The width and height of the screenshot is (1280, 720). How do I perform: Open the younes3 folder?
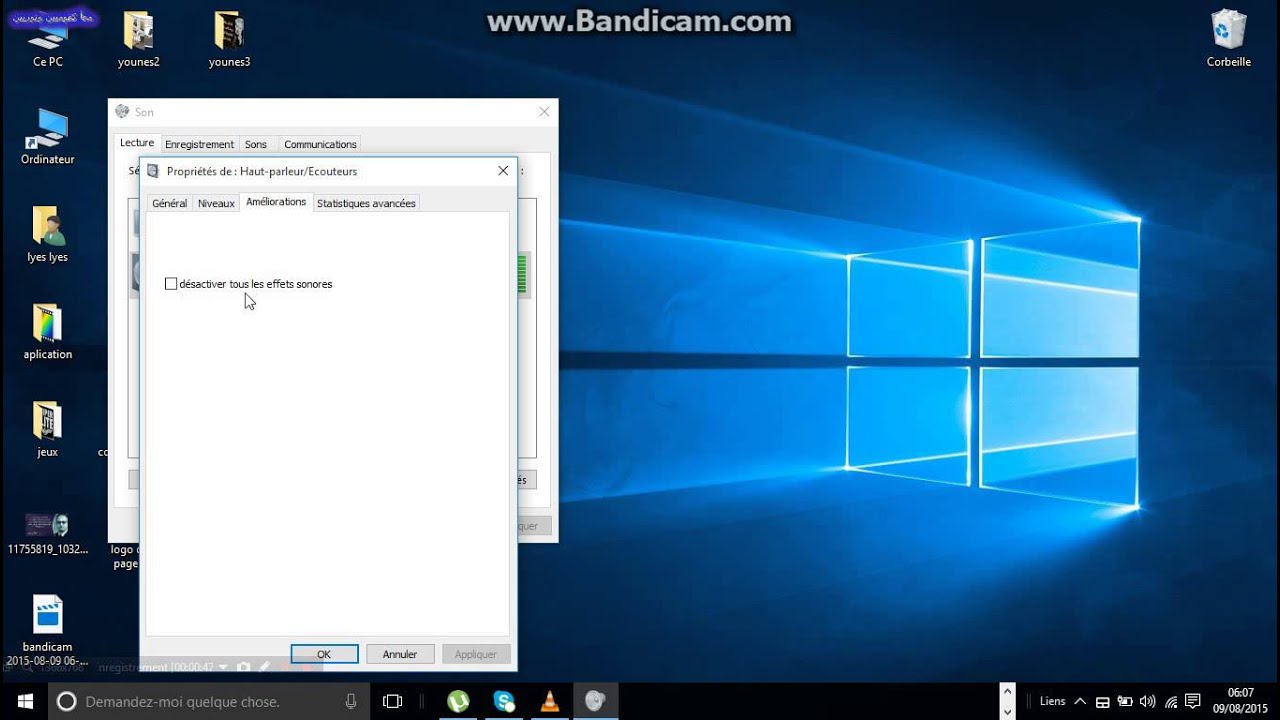[229, 40]
